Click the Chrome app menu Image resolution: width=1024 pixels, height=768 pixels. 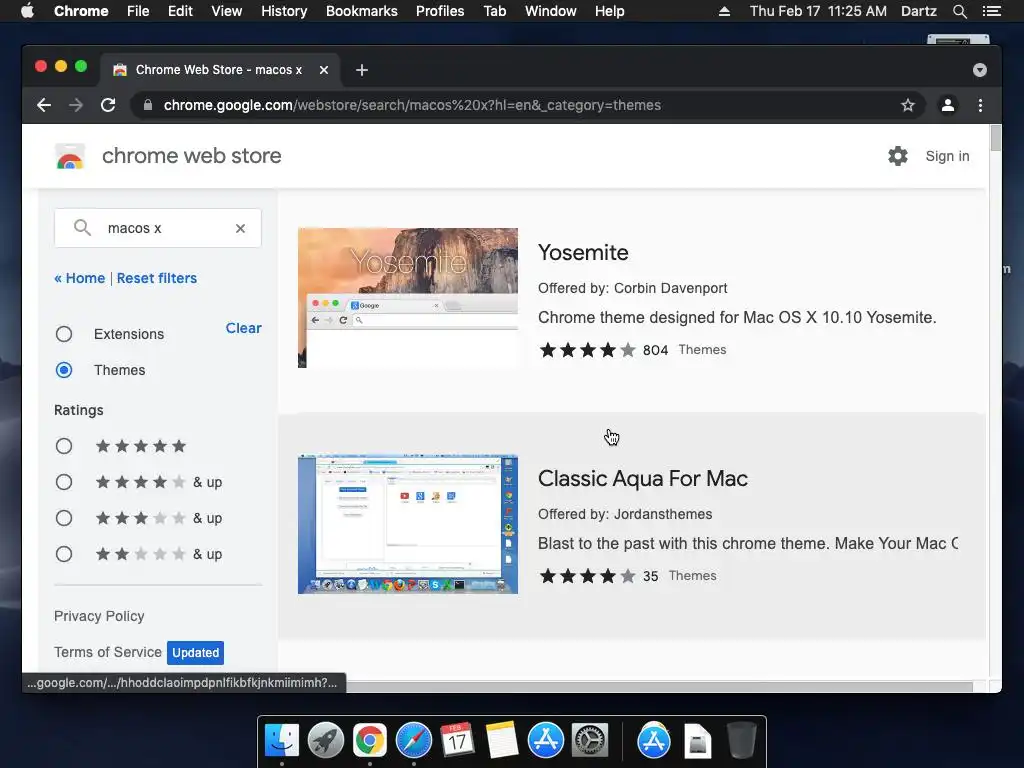coord(81,11)
